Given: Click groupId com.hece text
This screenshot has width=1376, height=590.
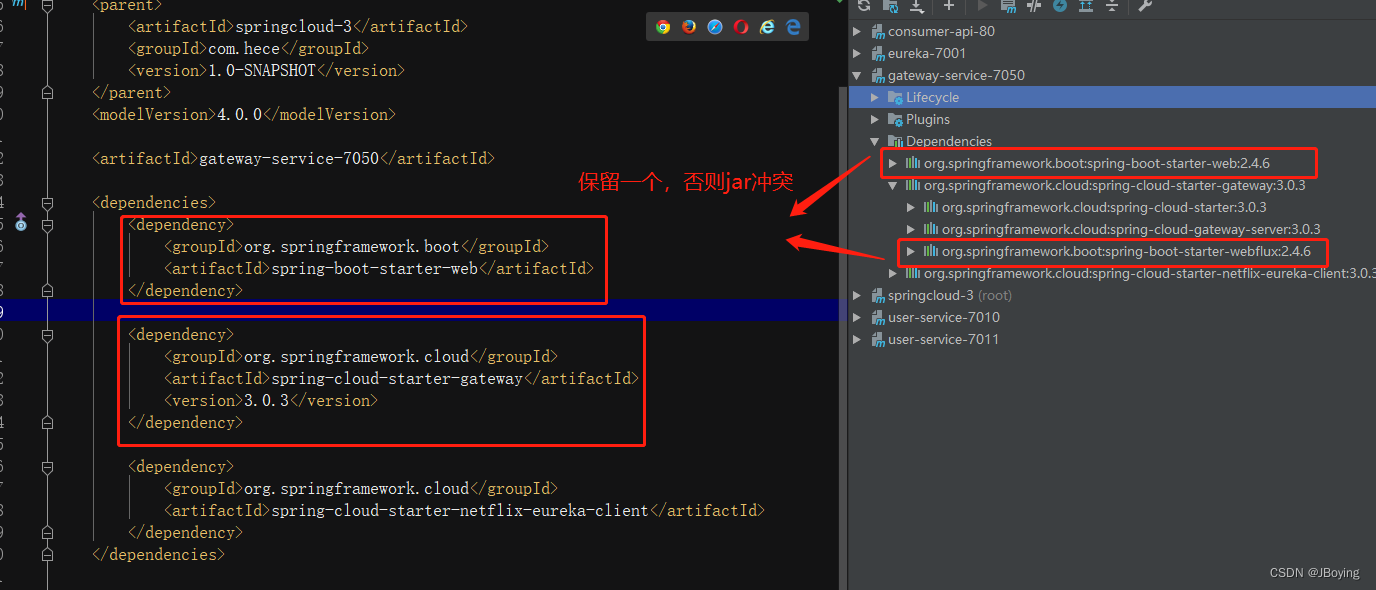Looking at the screenshot, I should 248,48.
